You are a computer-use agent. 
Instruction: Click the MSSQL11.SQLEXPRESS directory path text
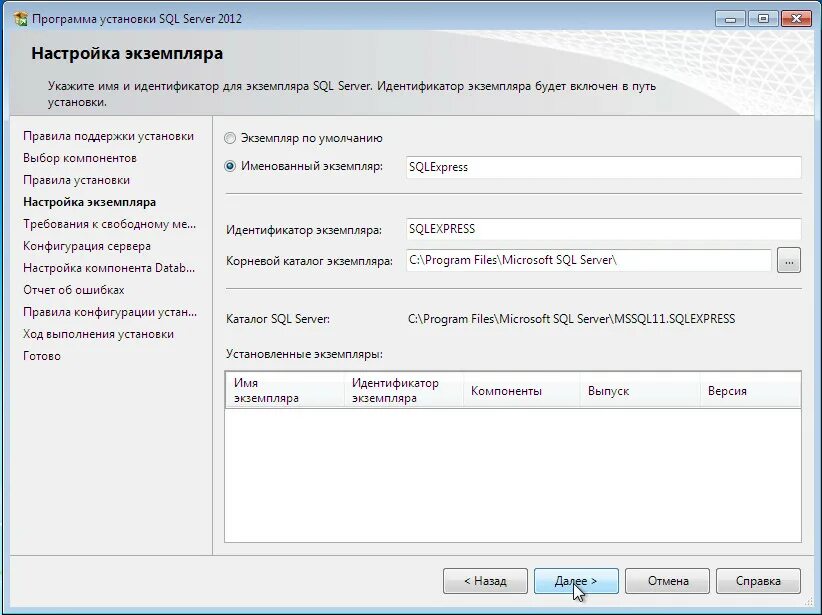click(x=571, y=319)
